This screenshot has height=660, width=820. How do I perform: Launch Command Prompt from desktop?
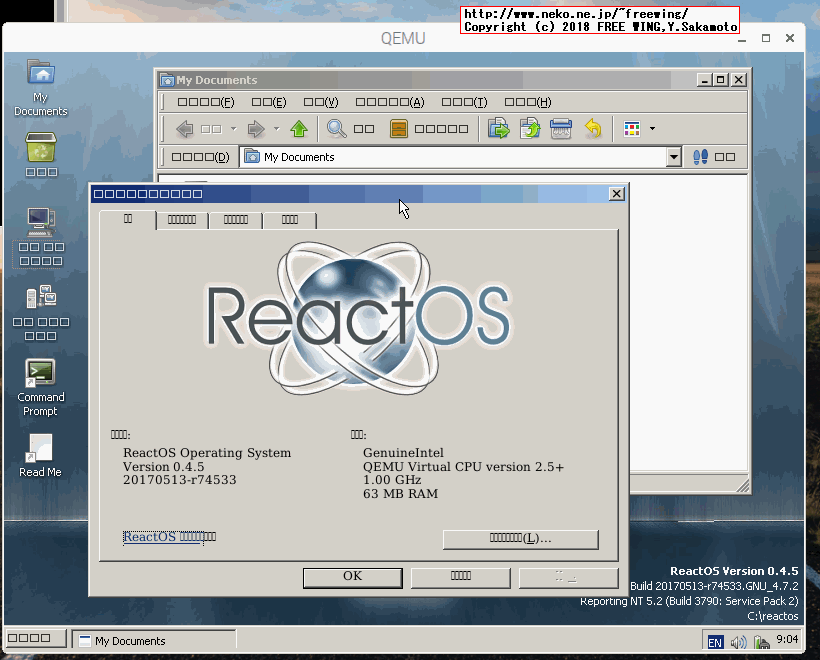tap(40, 388)
